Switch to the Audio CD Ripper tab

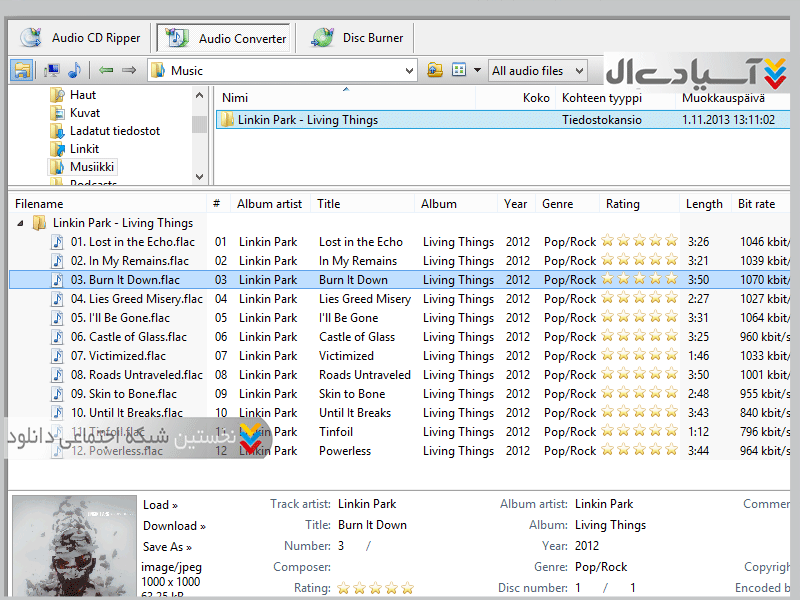82,38
